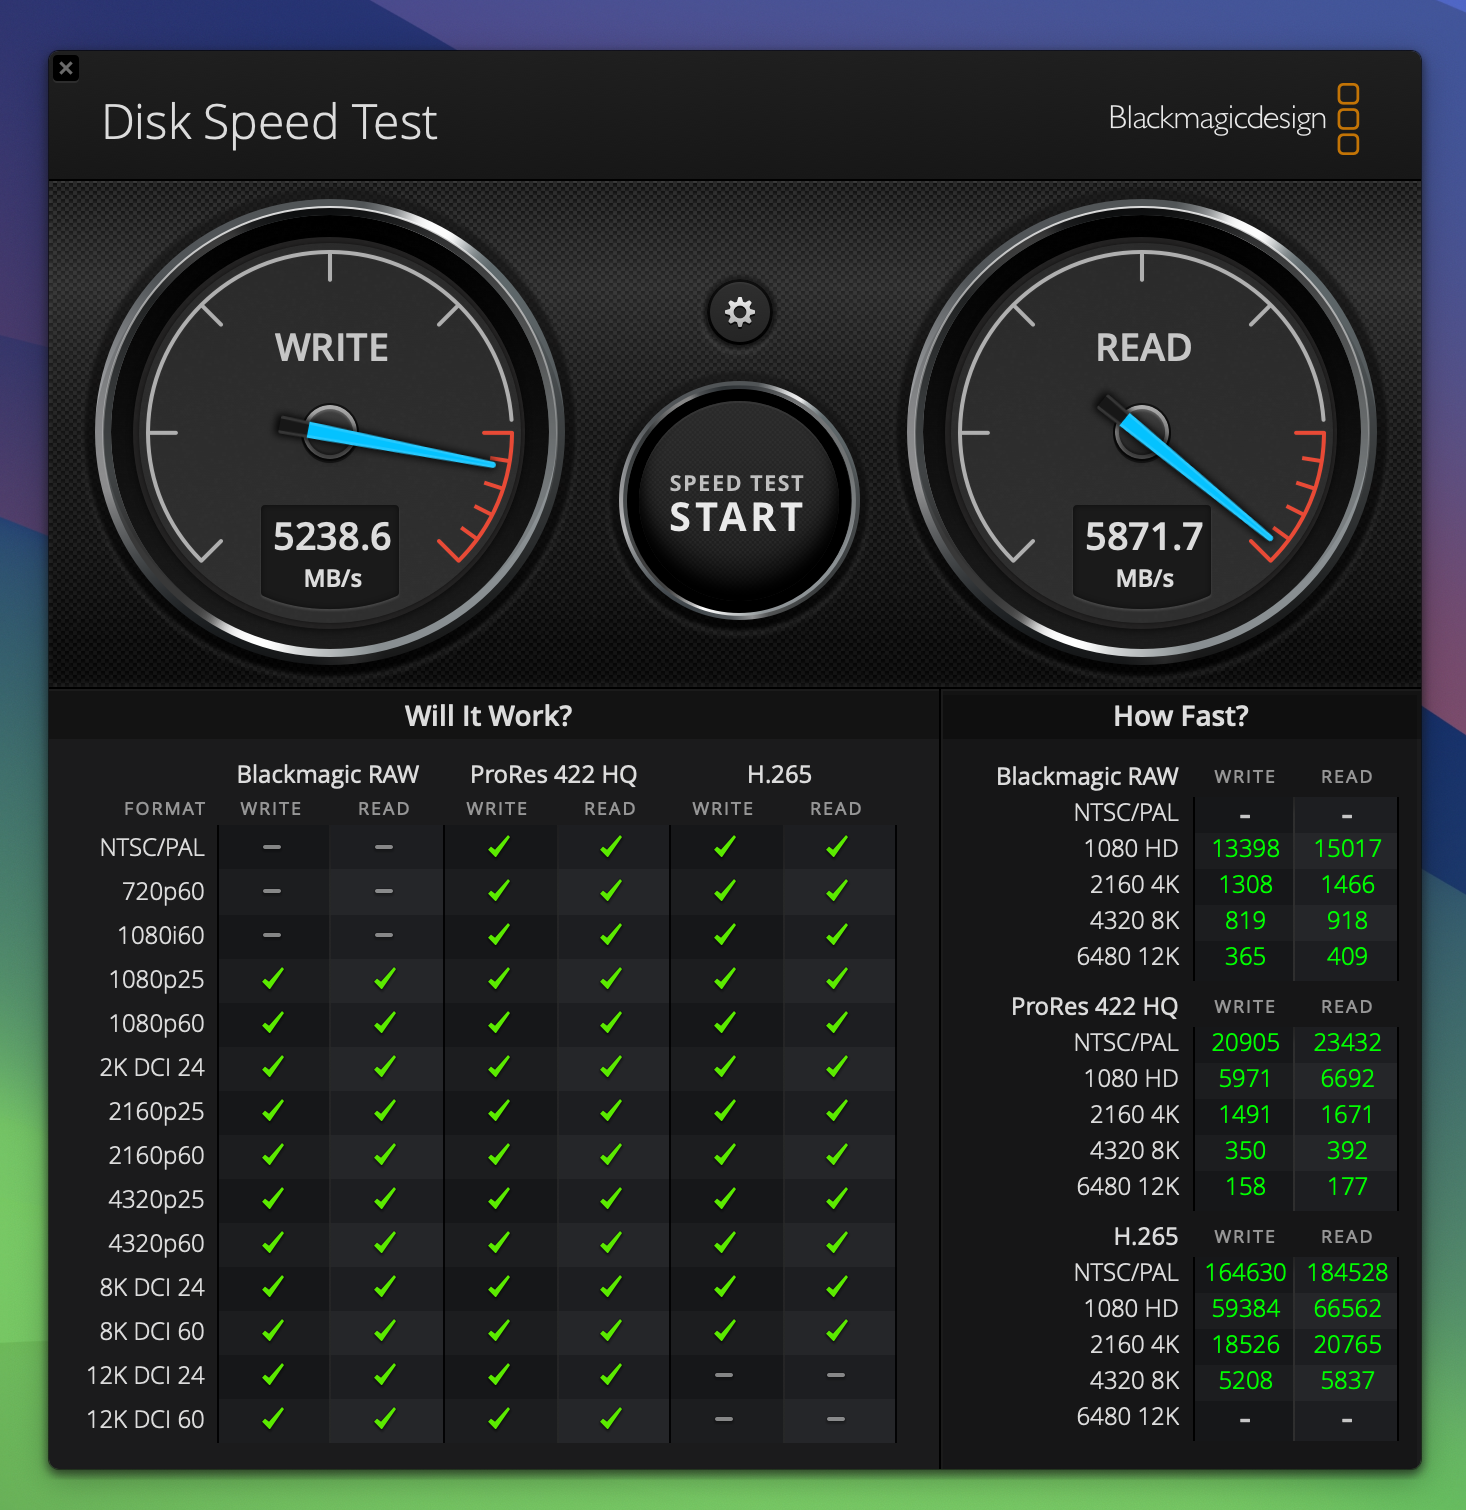Viewport: 1466px width, 1510px height.
Task: Click the Will It Work? heading
Action: coord(488,716)
